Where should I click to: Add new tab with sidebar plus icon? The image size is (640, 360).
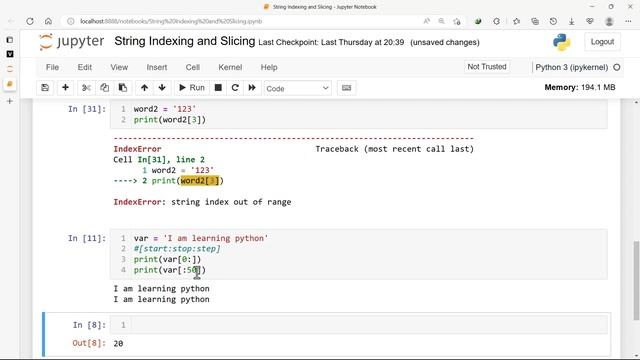10,101
